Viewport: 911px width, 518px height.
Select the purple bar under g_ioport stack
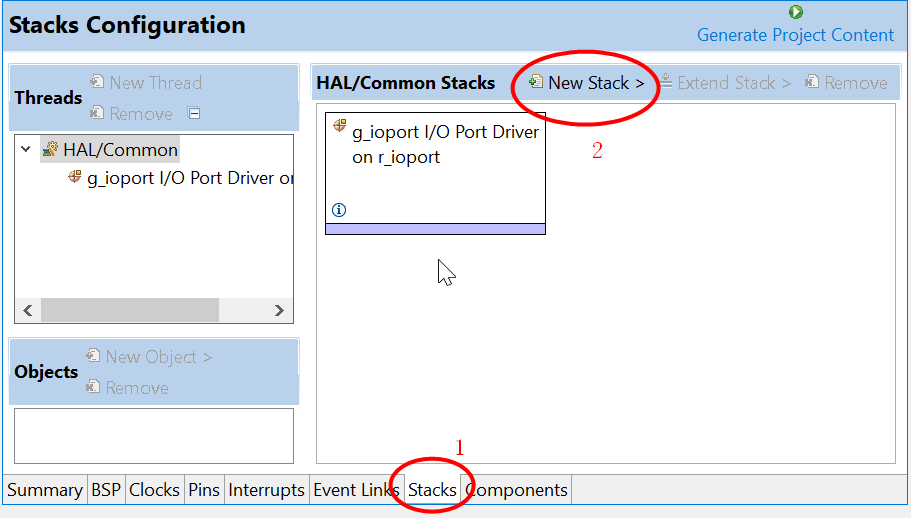(435, 229)
